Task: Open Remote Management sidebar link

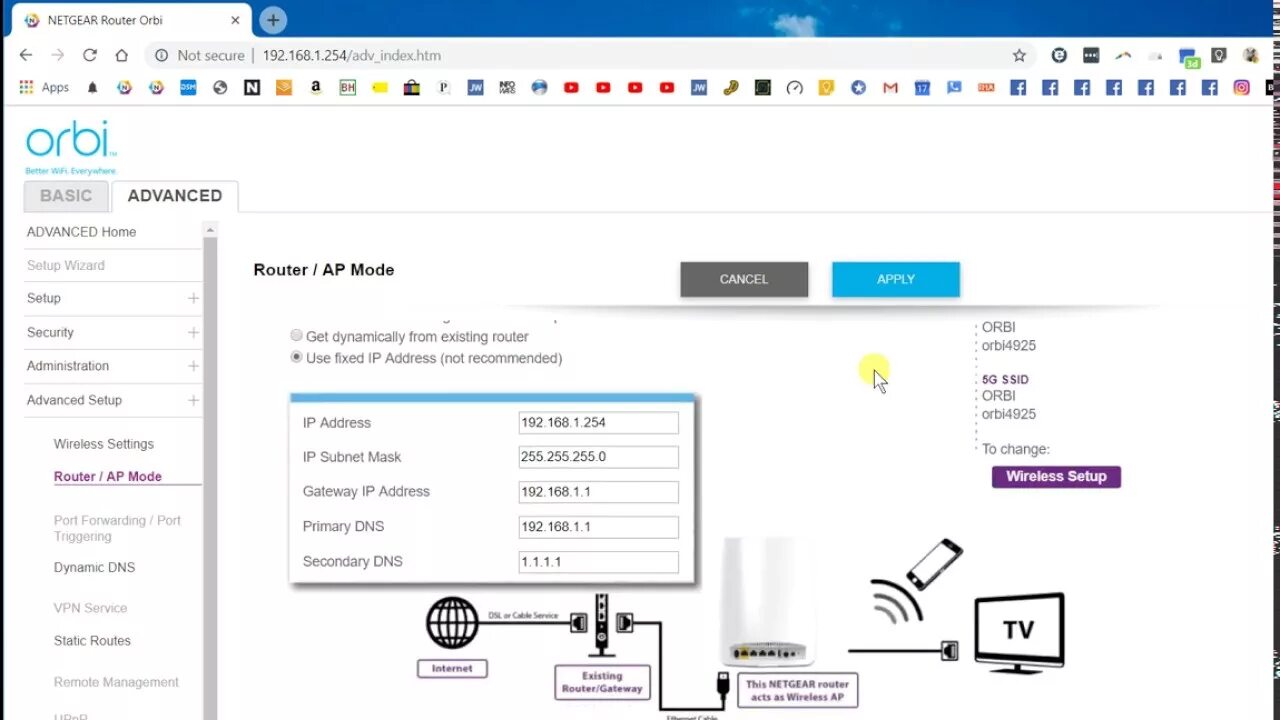Action: click(116, 682)
